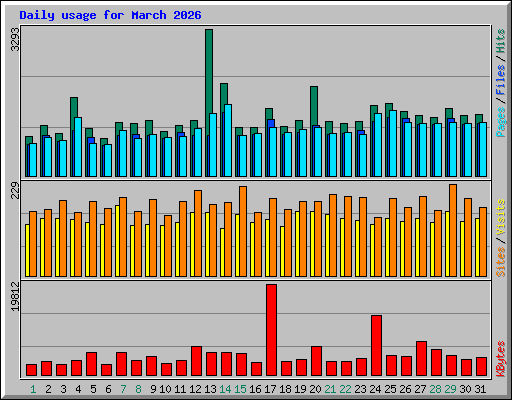This screenshot has height=400, width=512.
Task: Select the green day 22 label
Action: [x=345, y=389]
